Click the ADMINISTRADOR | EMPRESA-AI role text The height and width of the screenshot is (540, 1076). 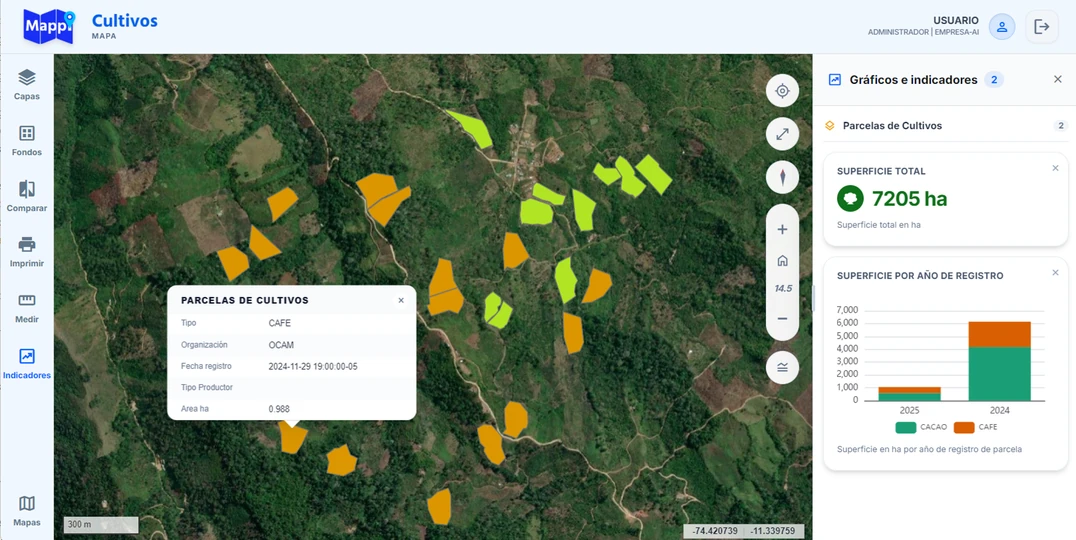[923, 32]
